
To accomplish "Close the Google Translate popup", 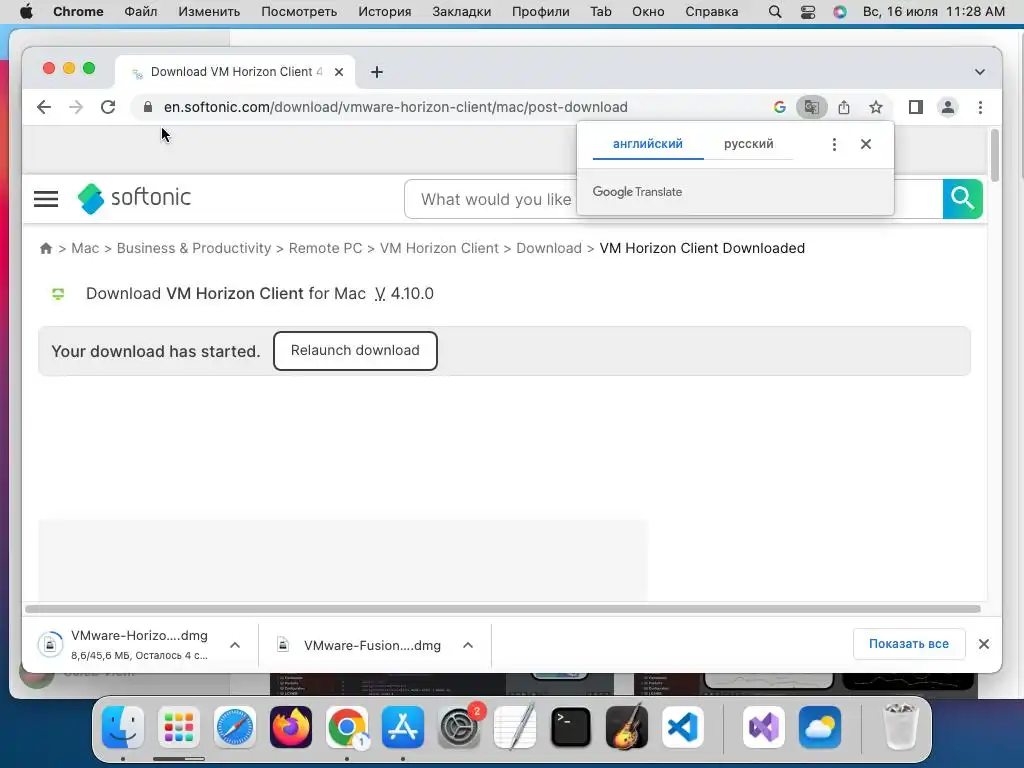I will [x=866, y=144].
